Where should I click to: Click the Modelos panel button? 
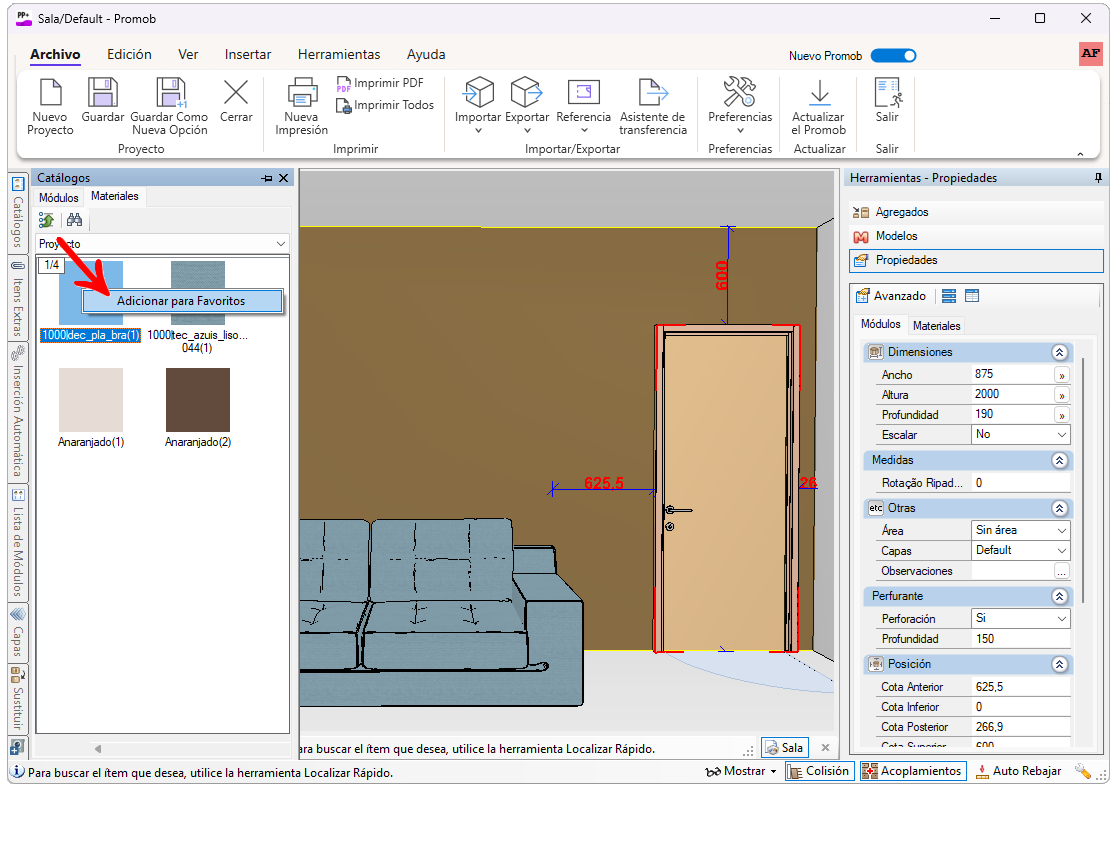tap(896, 236)
